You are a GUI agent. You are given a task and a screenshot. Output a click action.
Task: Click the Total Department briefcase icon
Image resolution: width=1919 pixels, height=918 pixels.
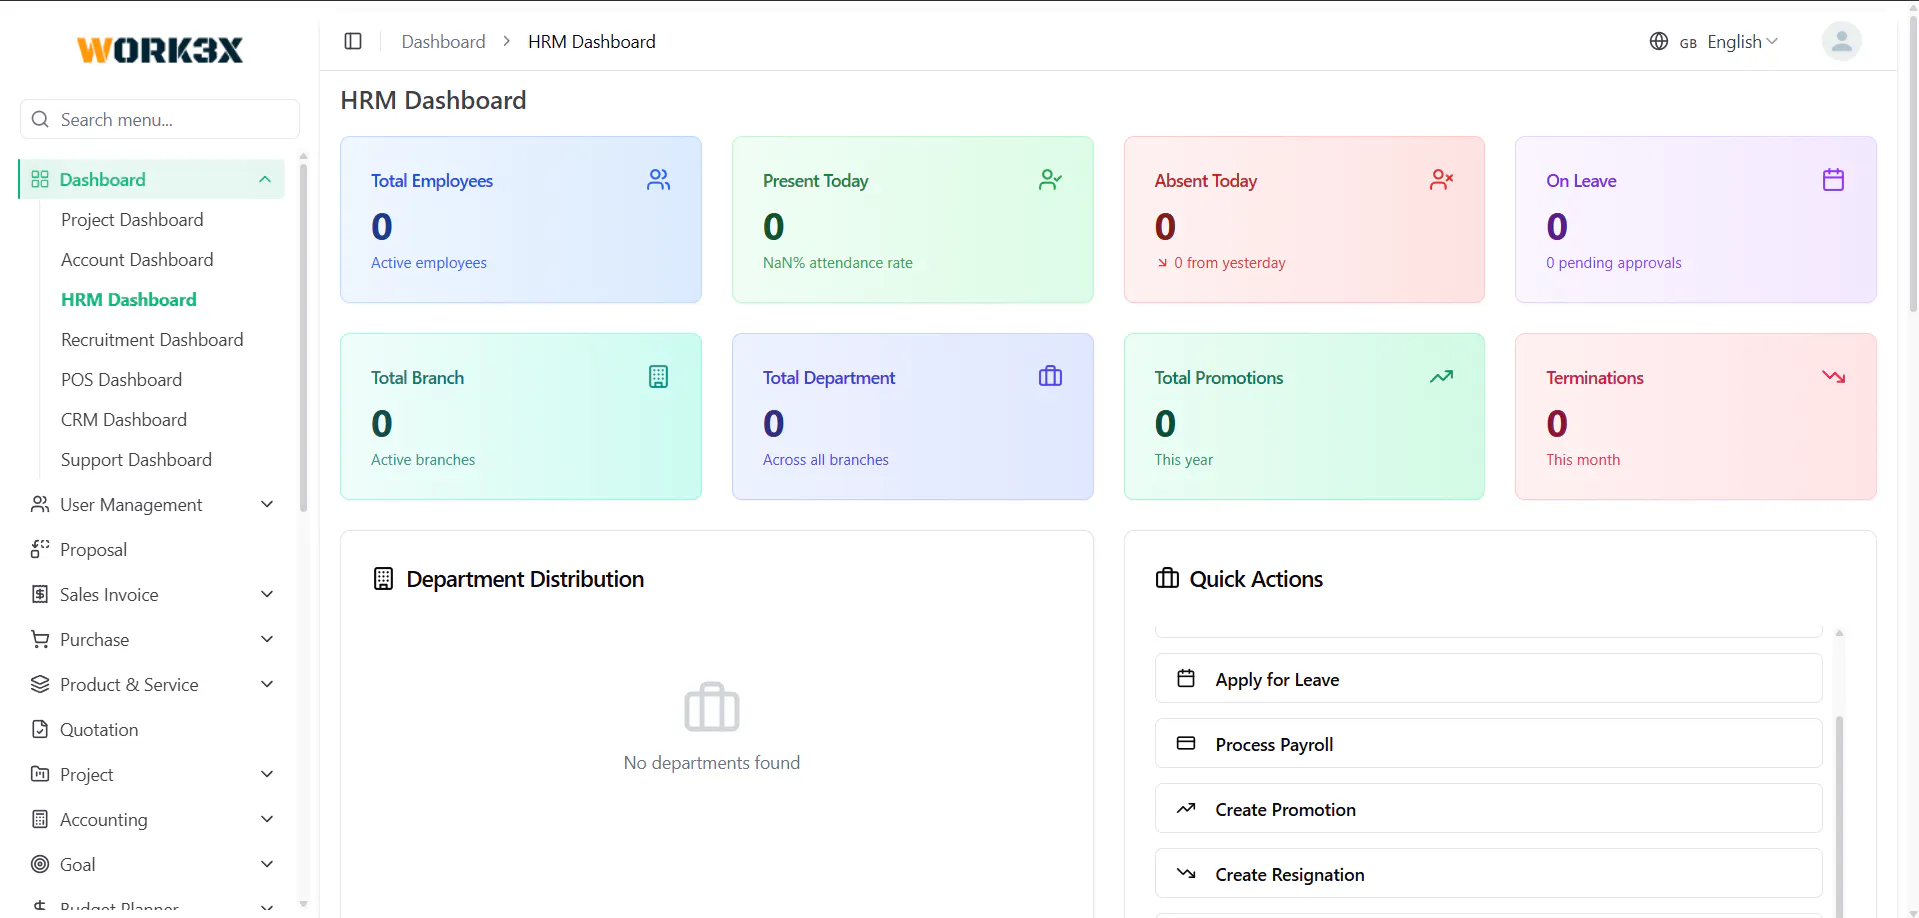tap(1050, 377)
